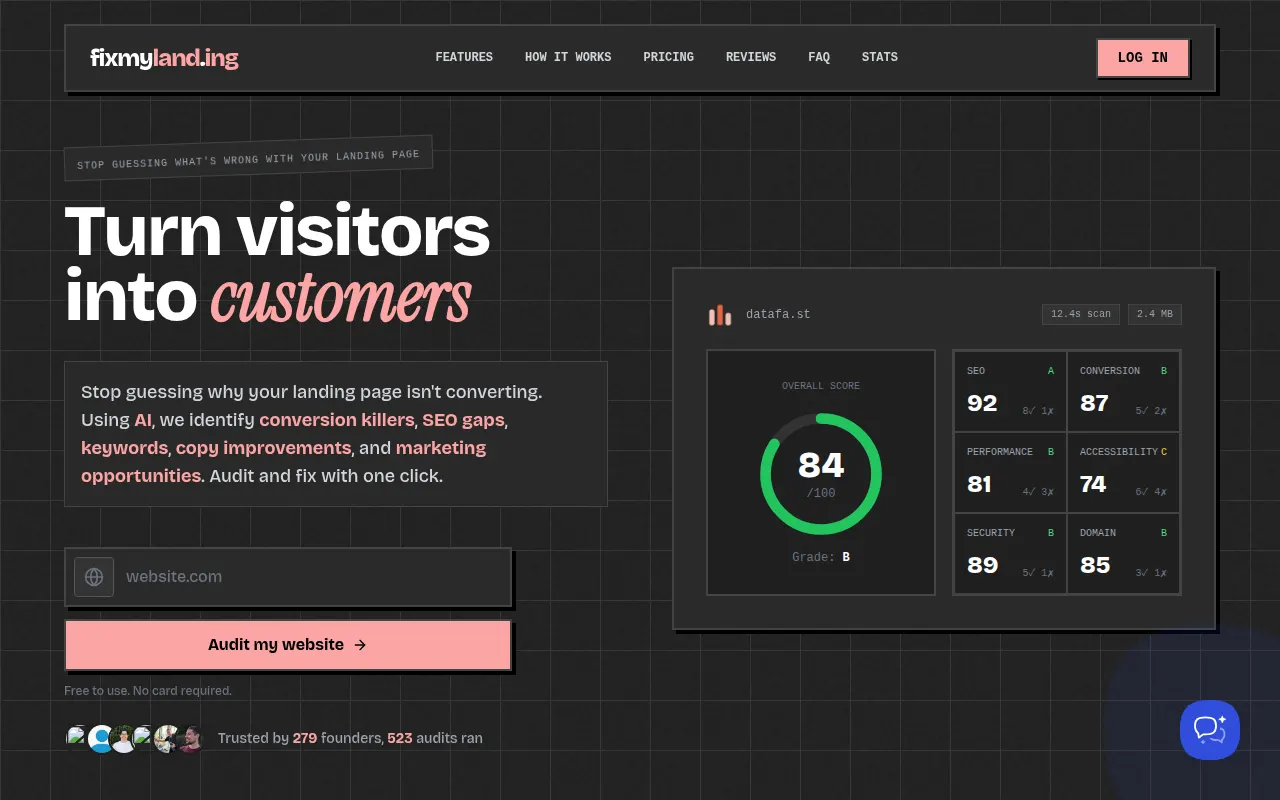Open the FAQ nav link
This screenshot has width=1280, height=800.
tap(819, 57)
